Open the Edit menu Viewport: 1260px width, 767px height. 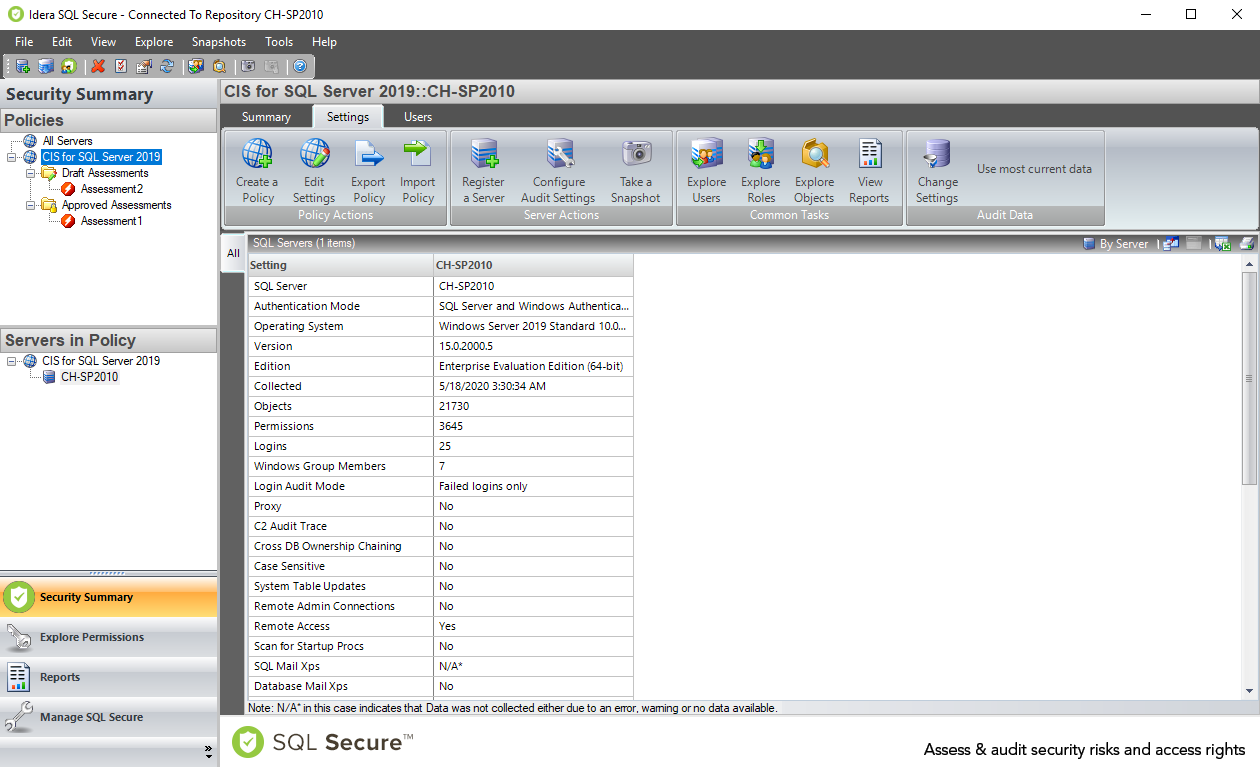(x=62, y=42)
